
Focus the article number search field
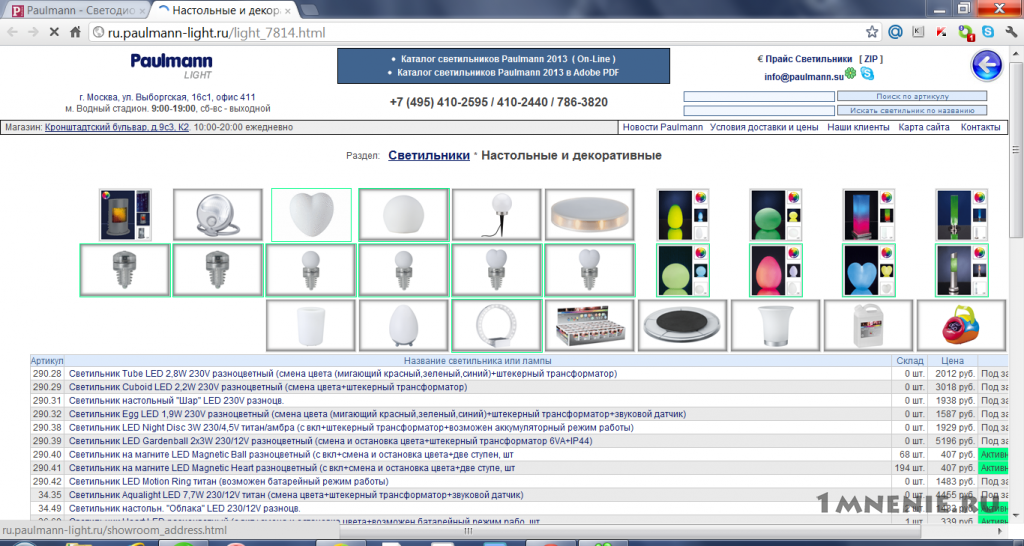pos(759,96)
